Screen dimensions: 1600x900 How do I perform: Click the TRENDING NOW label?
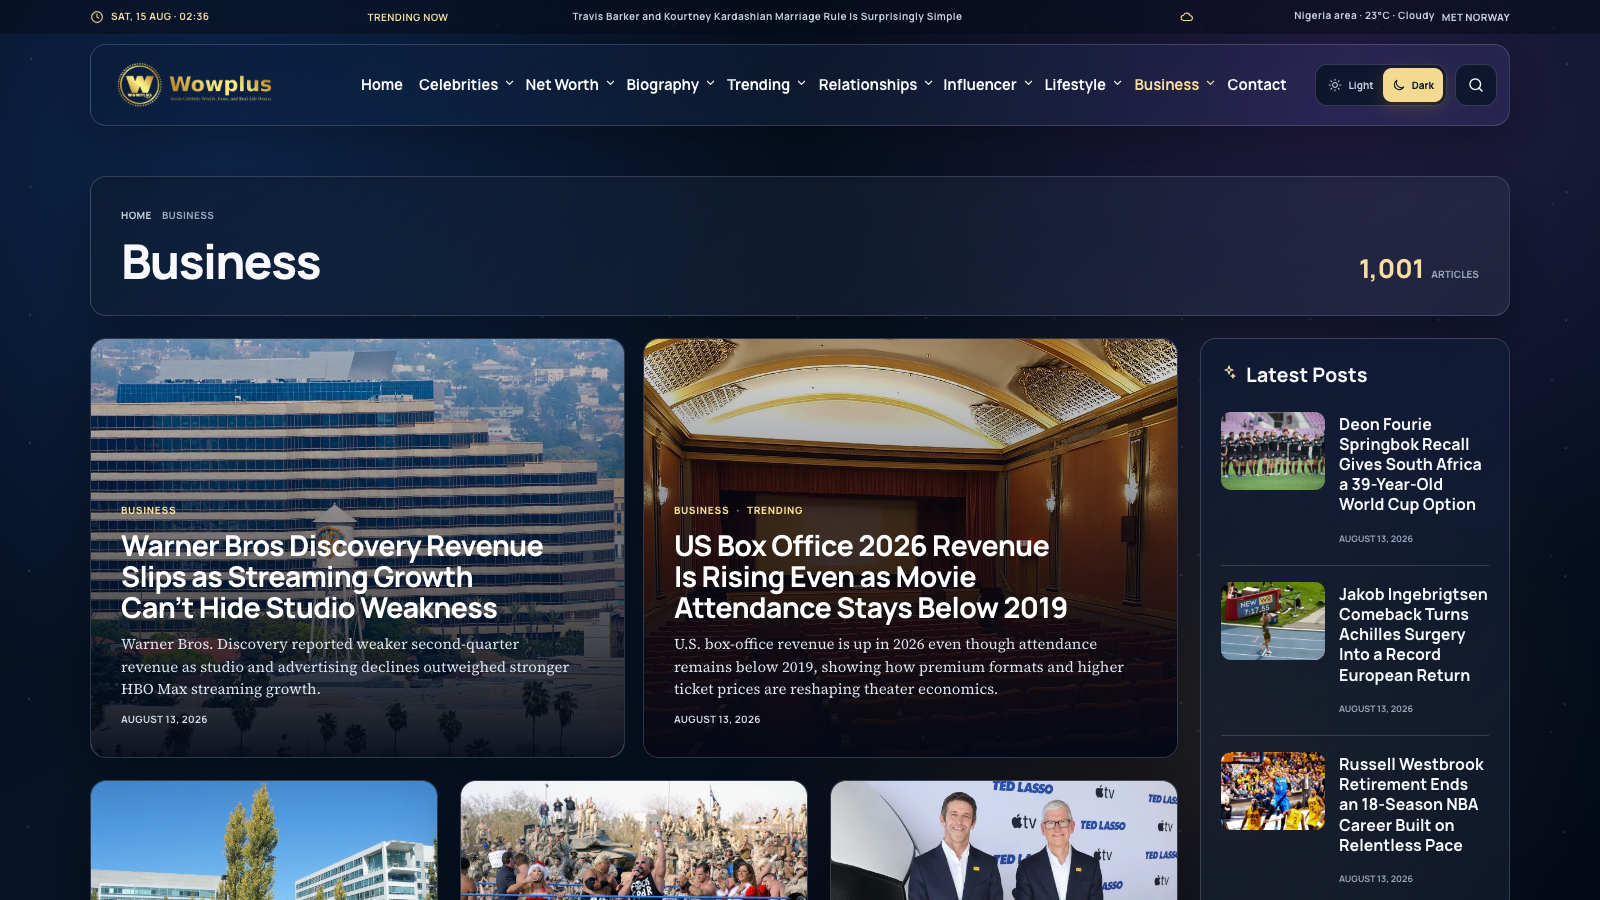tap(407, 17)
